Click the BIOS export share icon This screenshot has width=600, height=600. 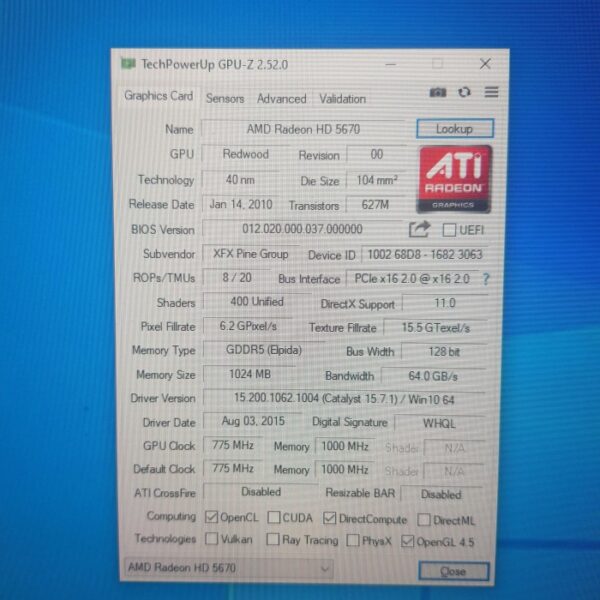coord(419,229)
